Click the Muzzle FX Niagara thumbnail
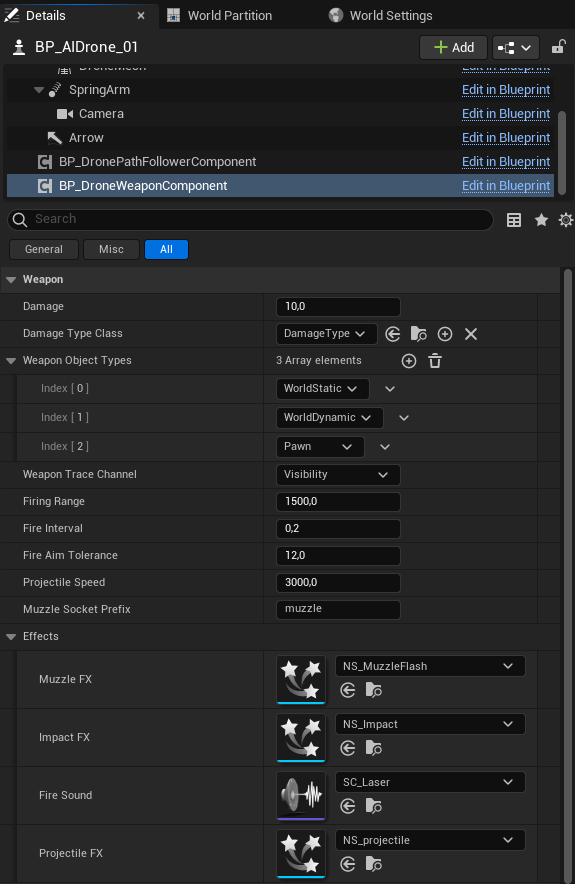575x884 pixels. [301, 679]
